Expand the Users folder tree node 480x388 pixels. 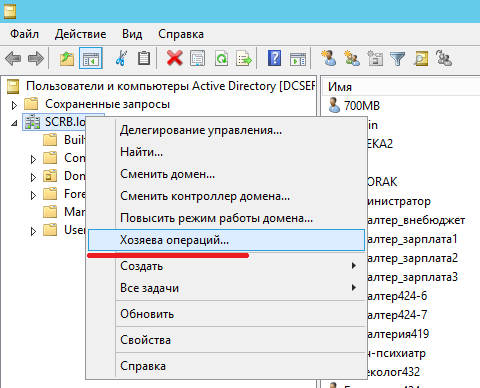tap(33, 231)
